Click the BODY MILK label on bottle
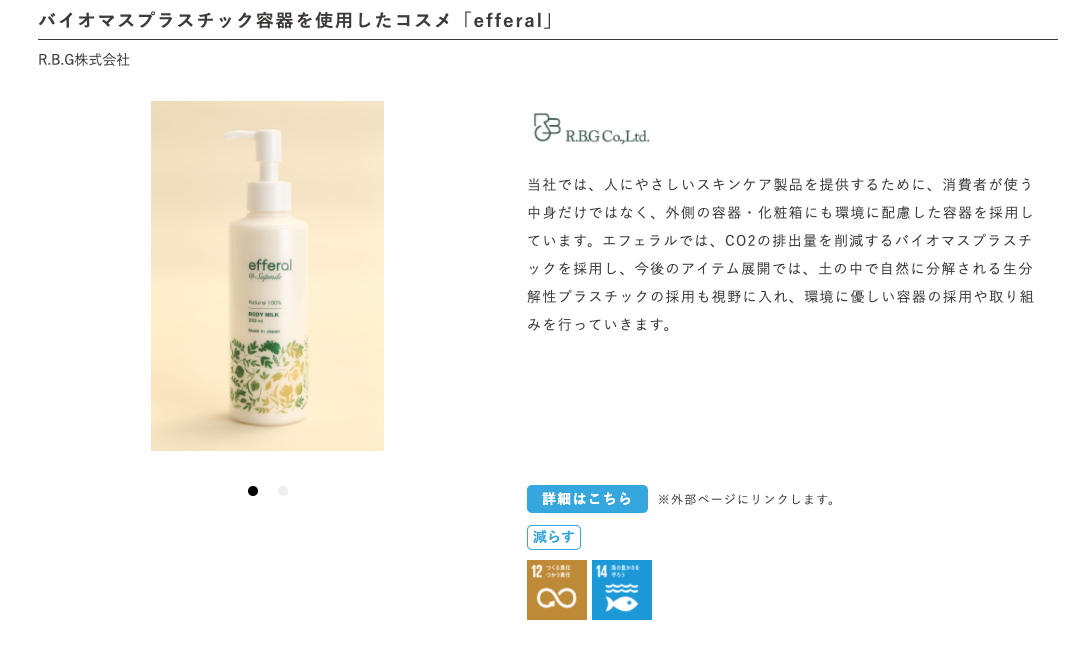Screen dimensions: 1092x666 (263, 315)
